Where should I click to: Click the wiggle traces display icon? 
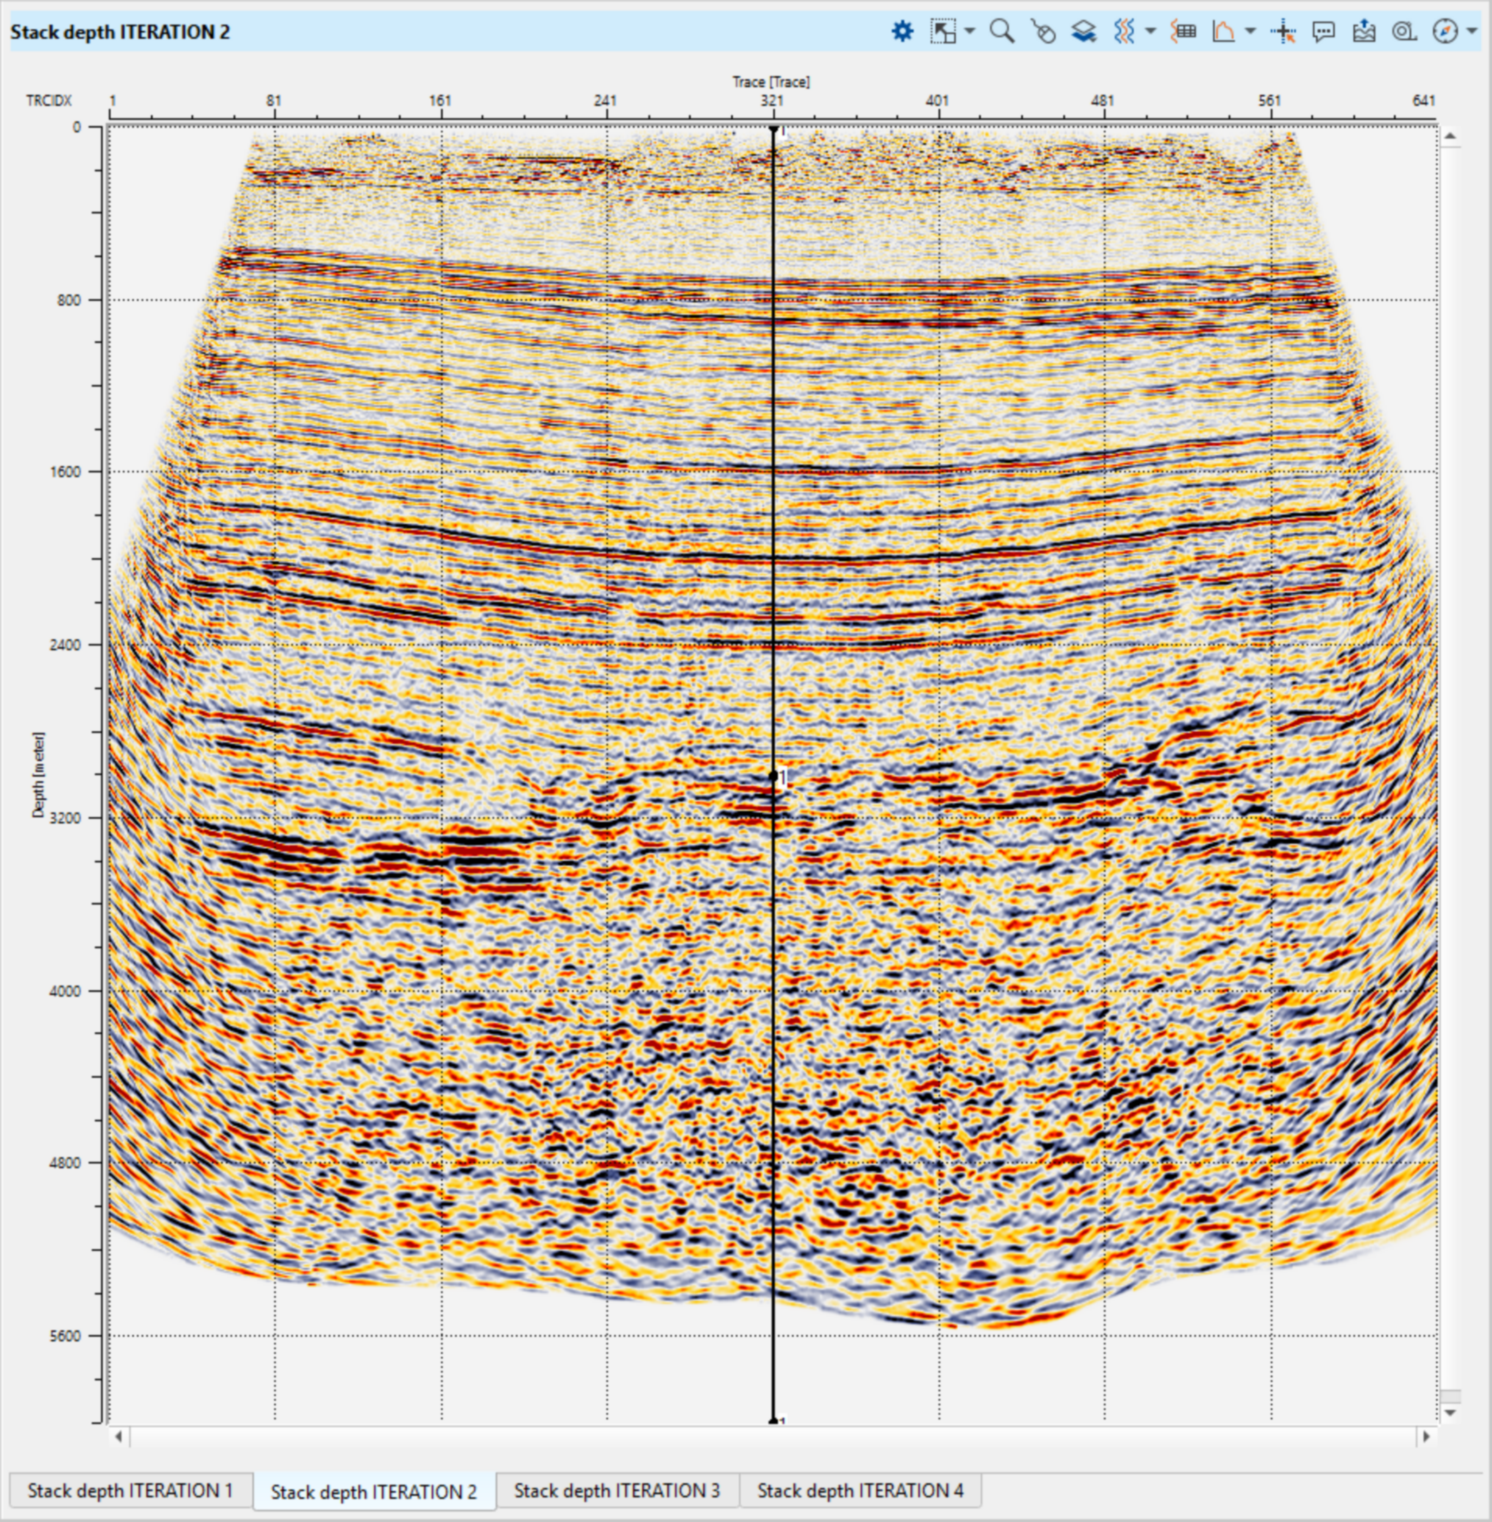[1124, 32]
